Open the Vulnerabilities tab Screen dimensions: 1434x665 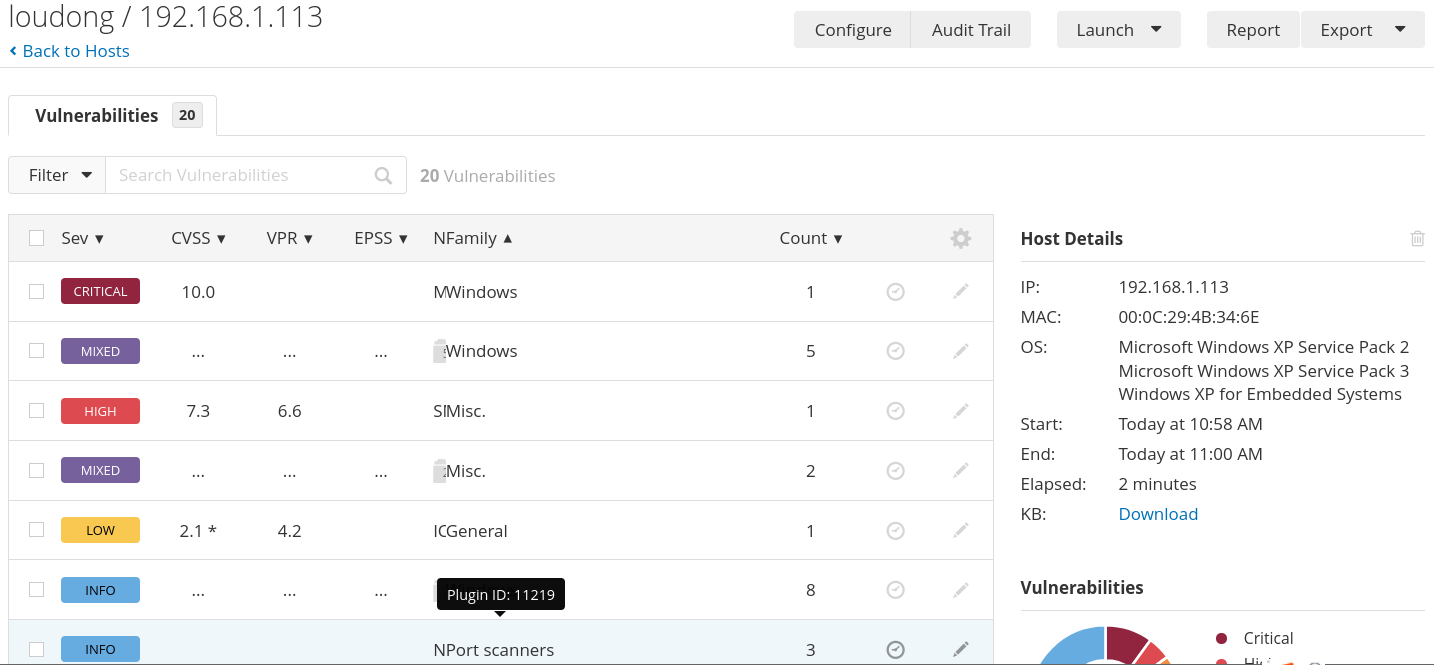(112, 116)
